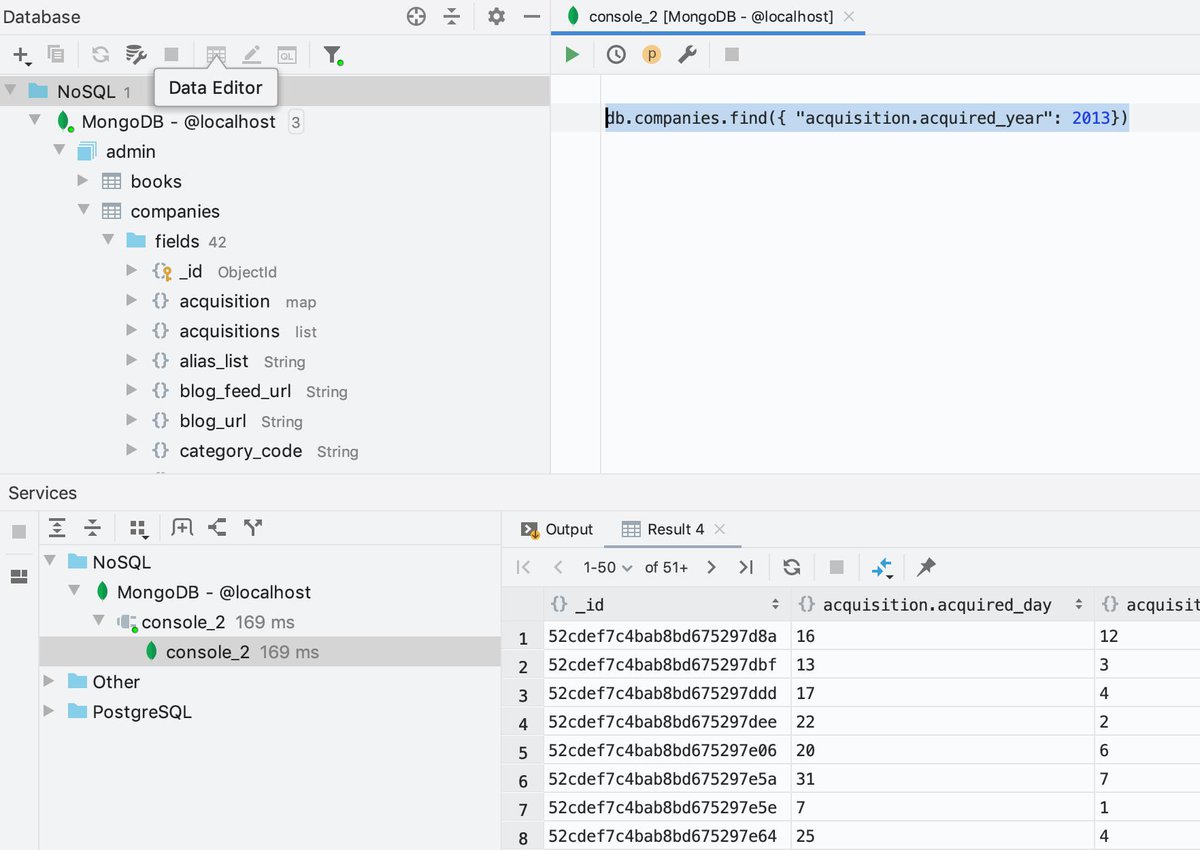This screenshot has height=850, width=1200.
Task: Go to next results page
Action: point(711,567)
